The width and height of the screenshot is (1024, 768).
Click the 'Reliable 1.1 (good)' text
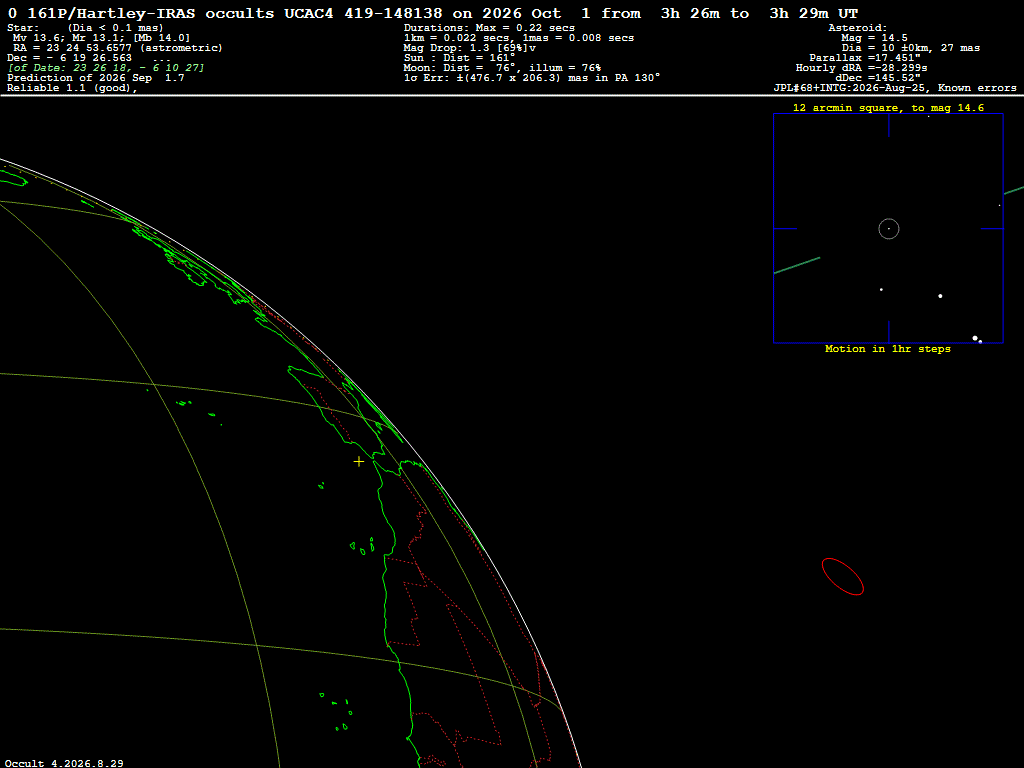point(72,88)
